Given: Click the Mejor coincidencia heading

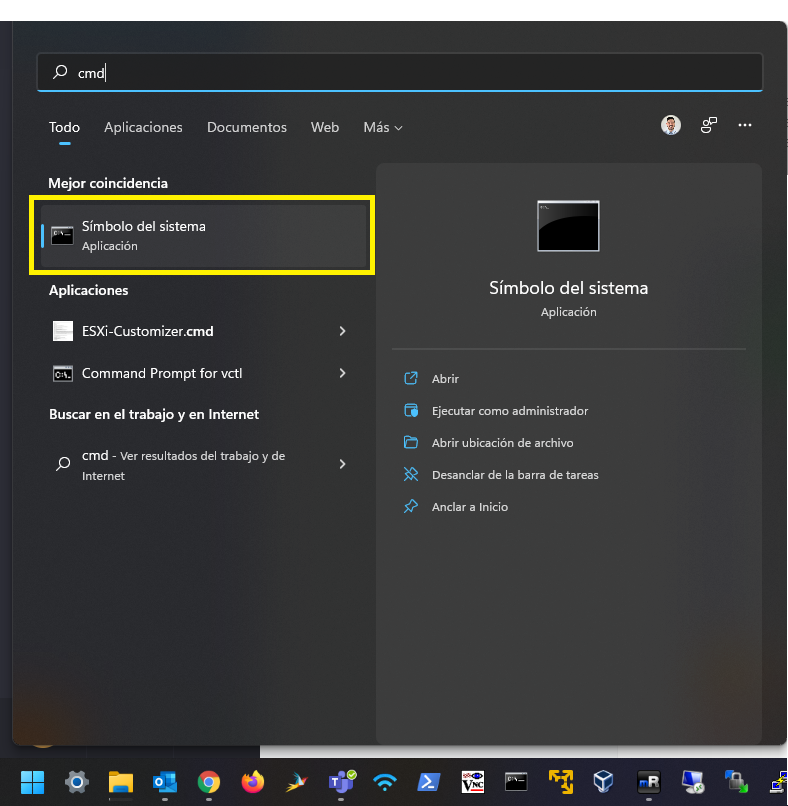Looking at the screenshot, I should (x=108, y=184).
